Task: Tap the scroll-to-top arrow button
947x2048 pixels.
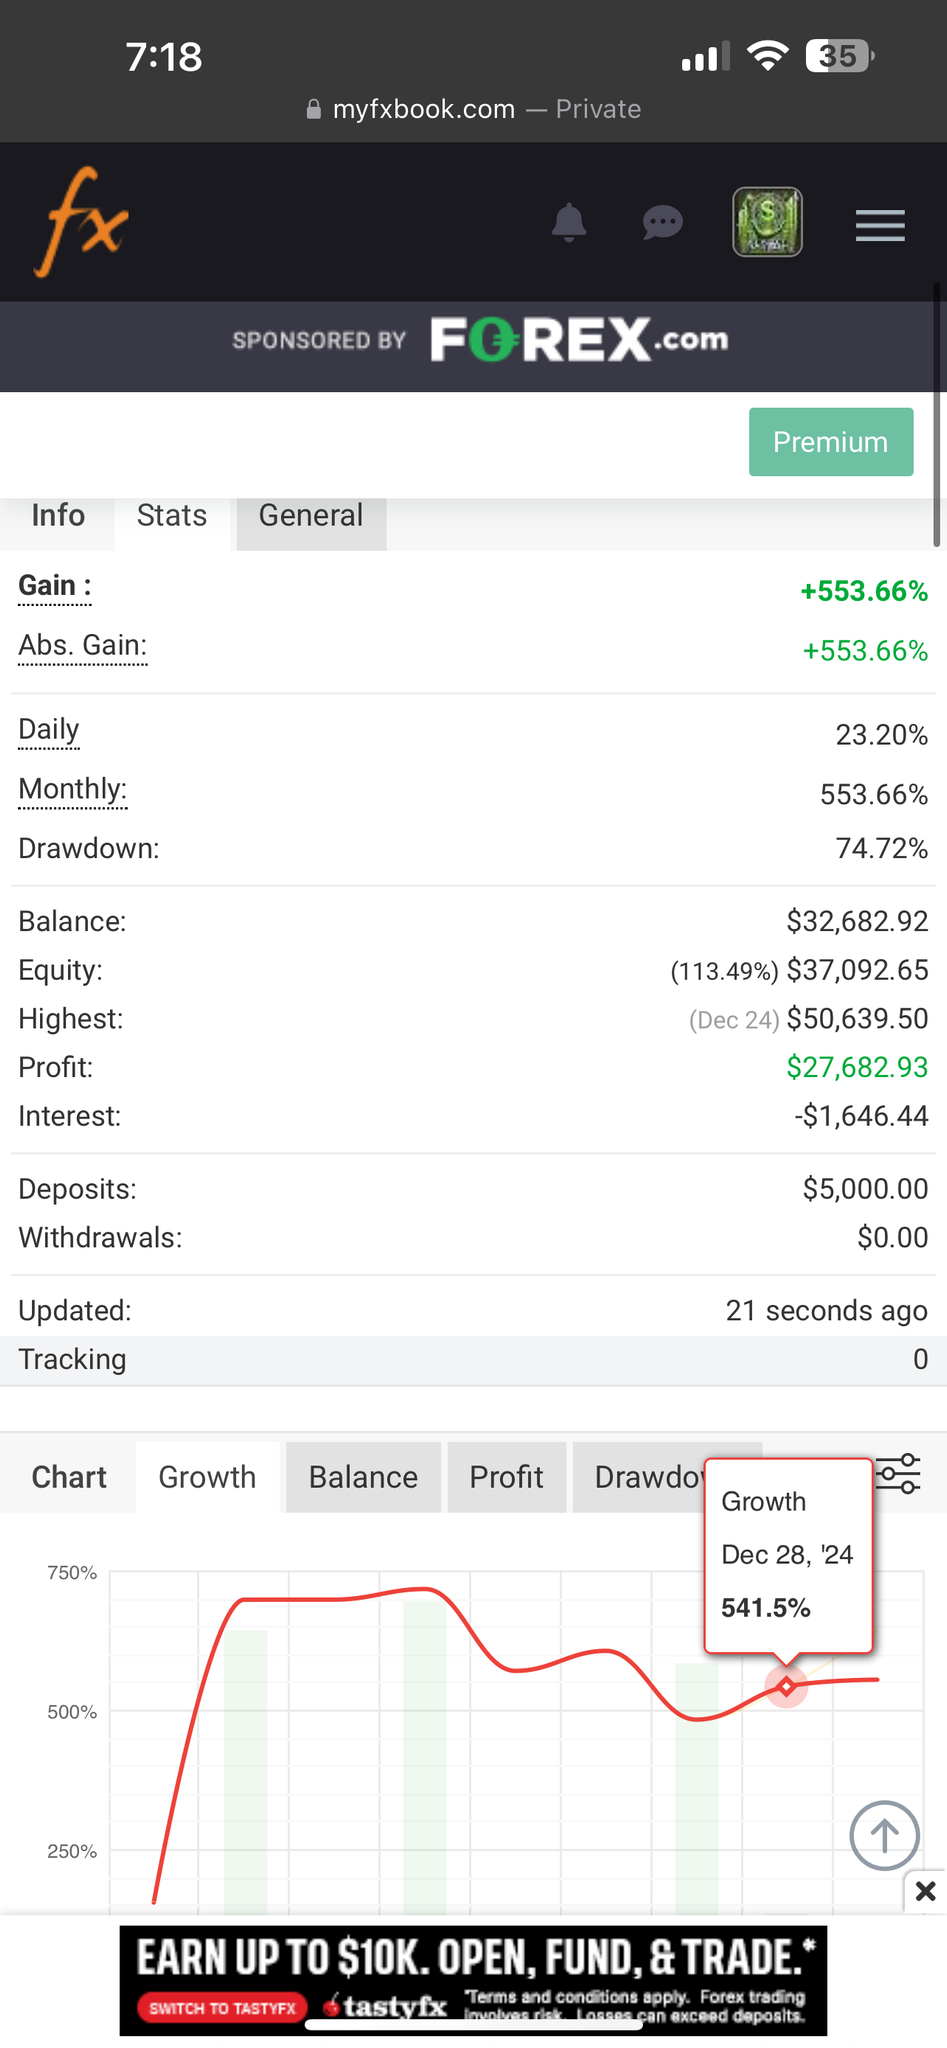Action: [884, 1836]
